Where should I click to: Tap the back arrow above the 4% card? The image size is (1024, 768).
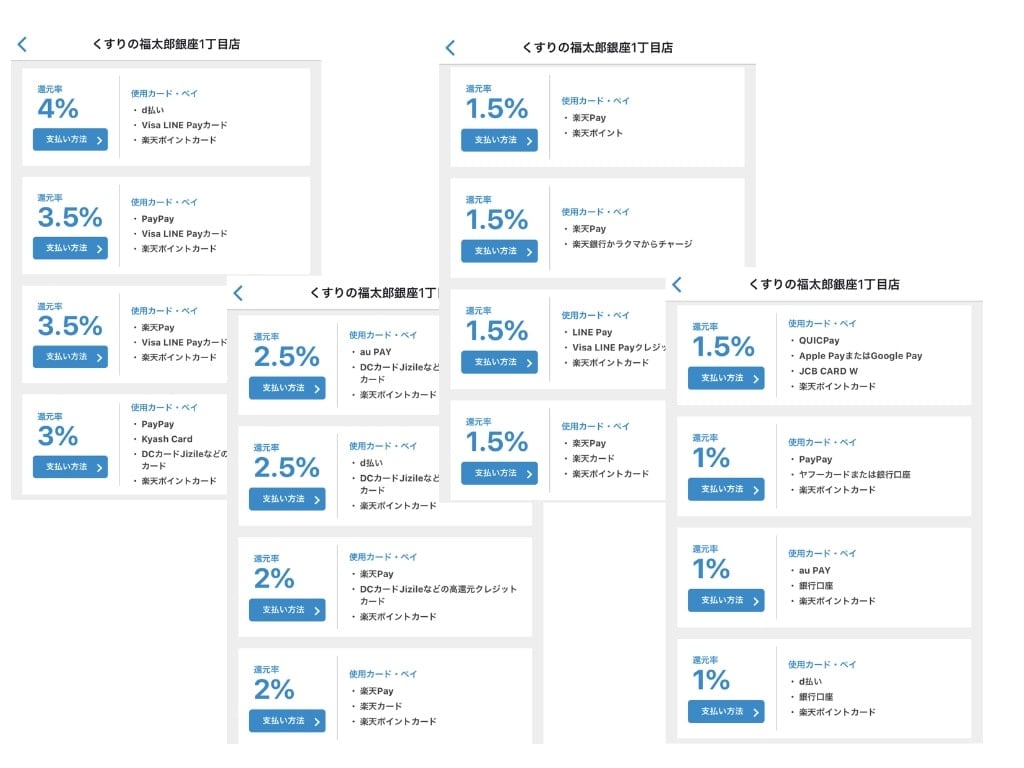[x=22, y=44]
